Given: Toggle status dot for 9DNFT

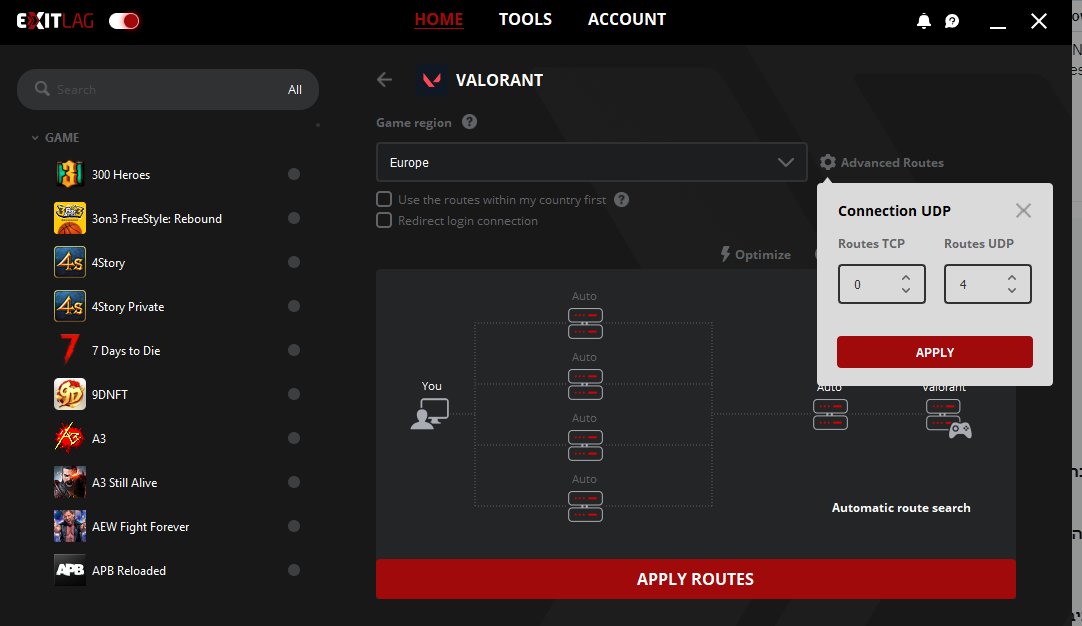Looking at the screenshot, I should coord(294,394).
